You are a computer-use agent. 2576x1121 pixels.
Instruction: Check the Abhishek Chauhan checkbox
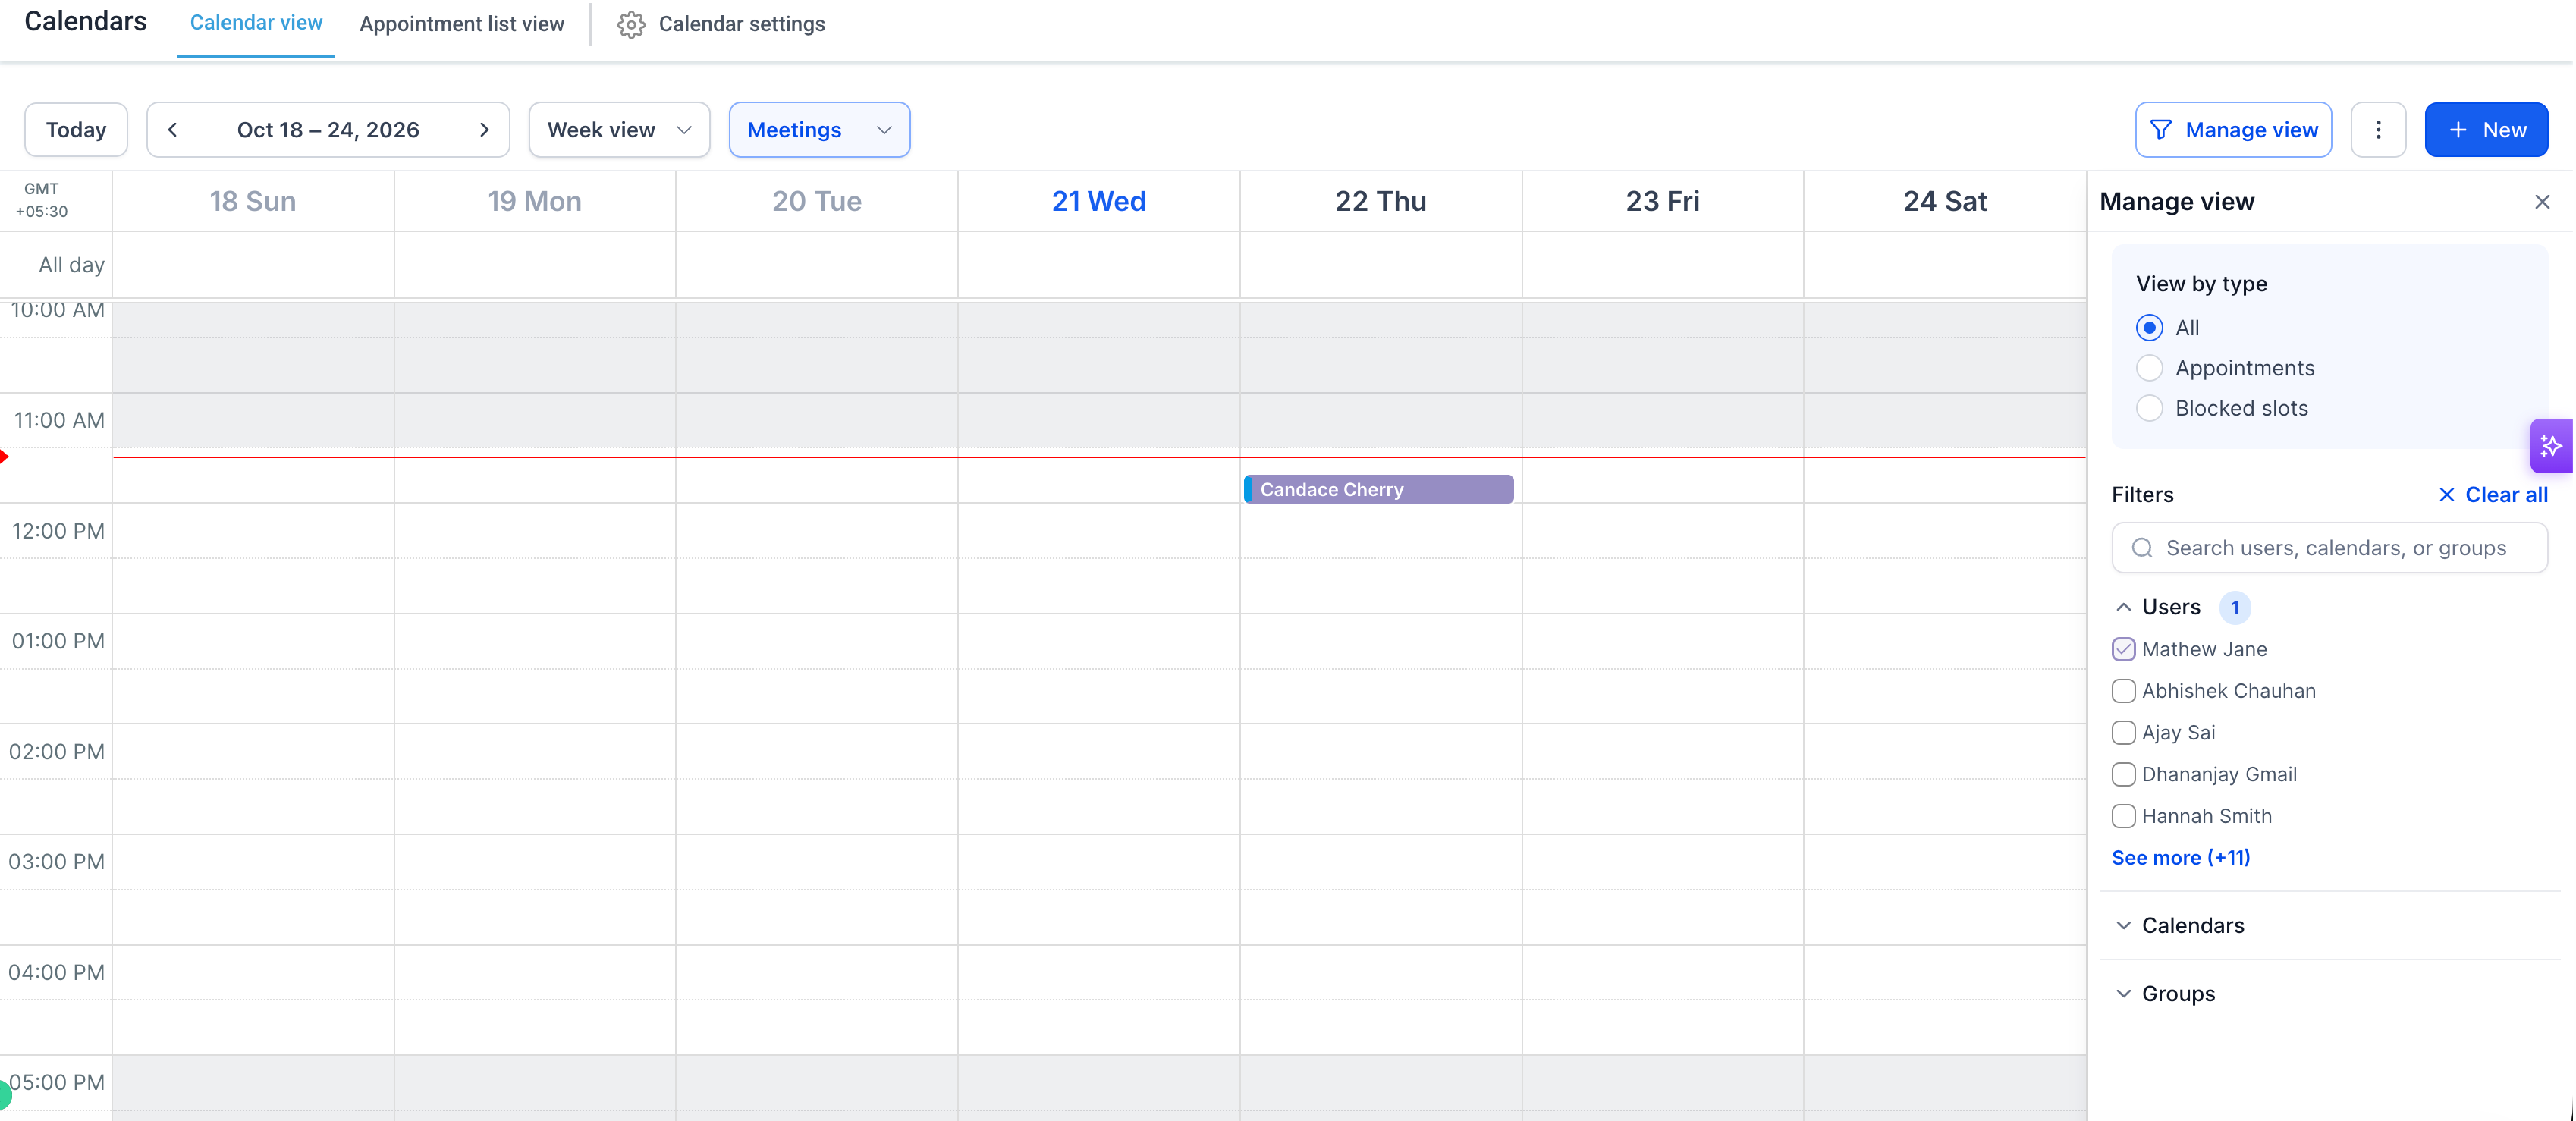pos(2123,691)
